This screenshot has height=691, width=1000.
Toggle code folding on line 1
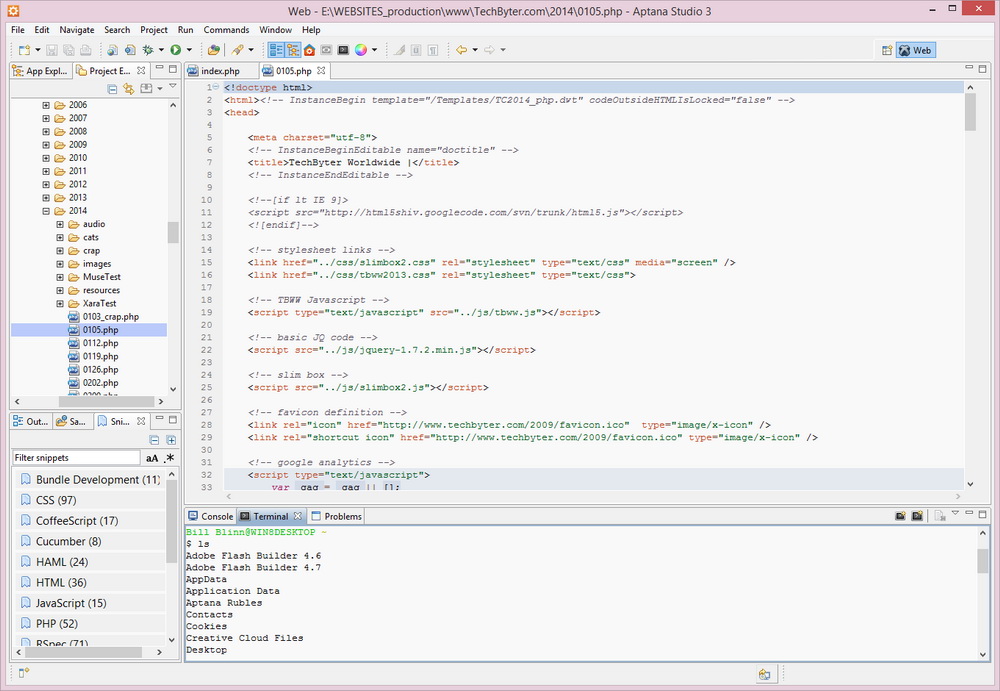(x=216, y=87)
